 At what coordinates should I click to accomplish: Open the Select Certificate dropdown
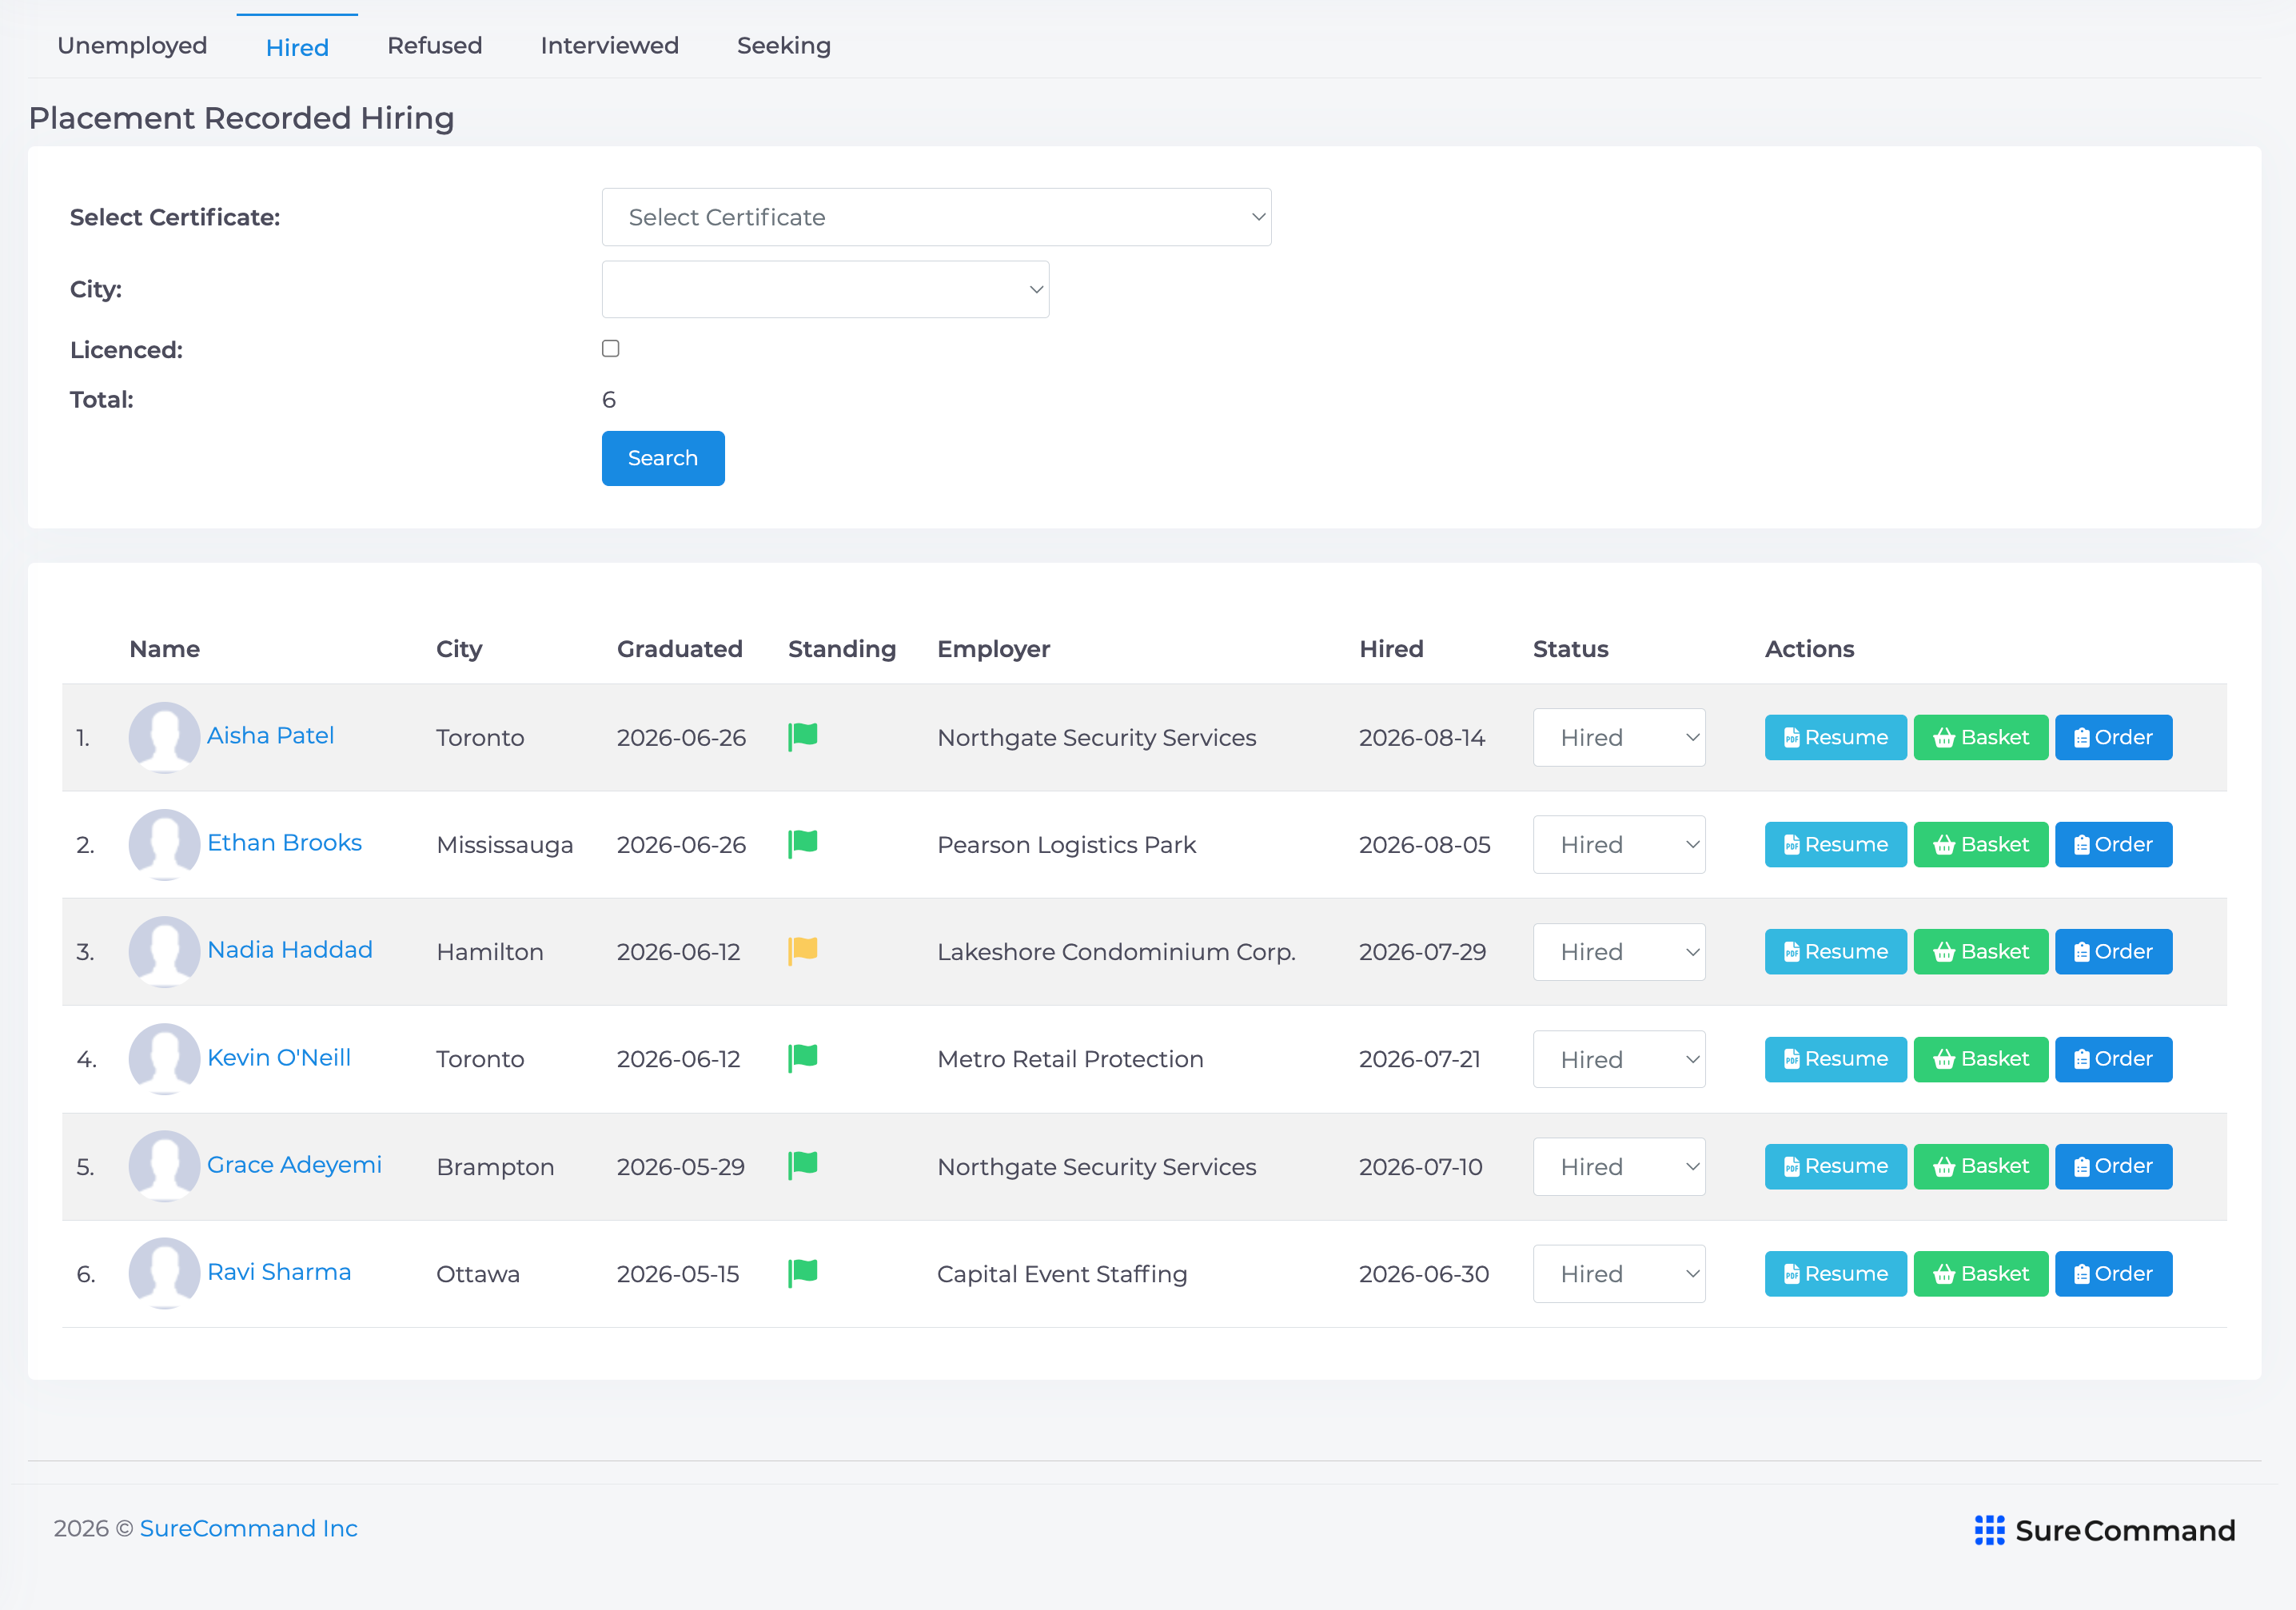point(936,217)
